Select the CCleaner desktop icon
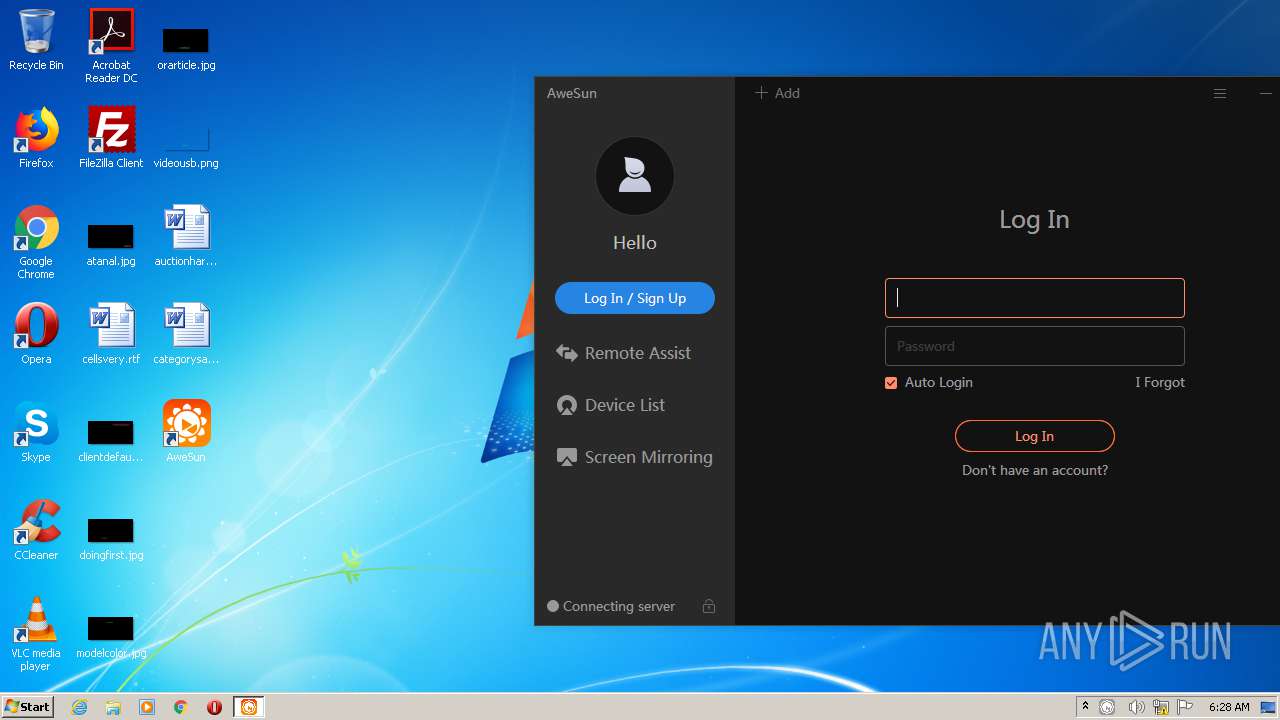 [36, 530]
